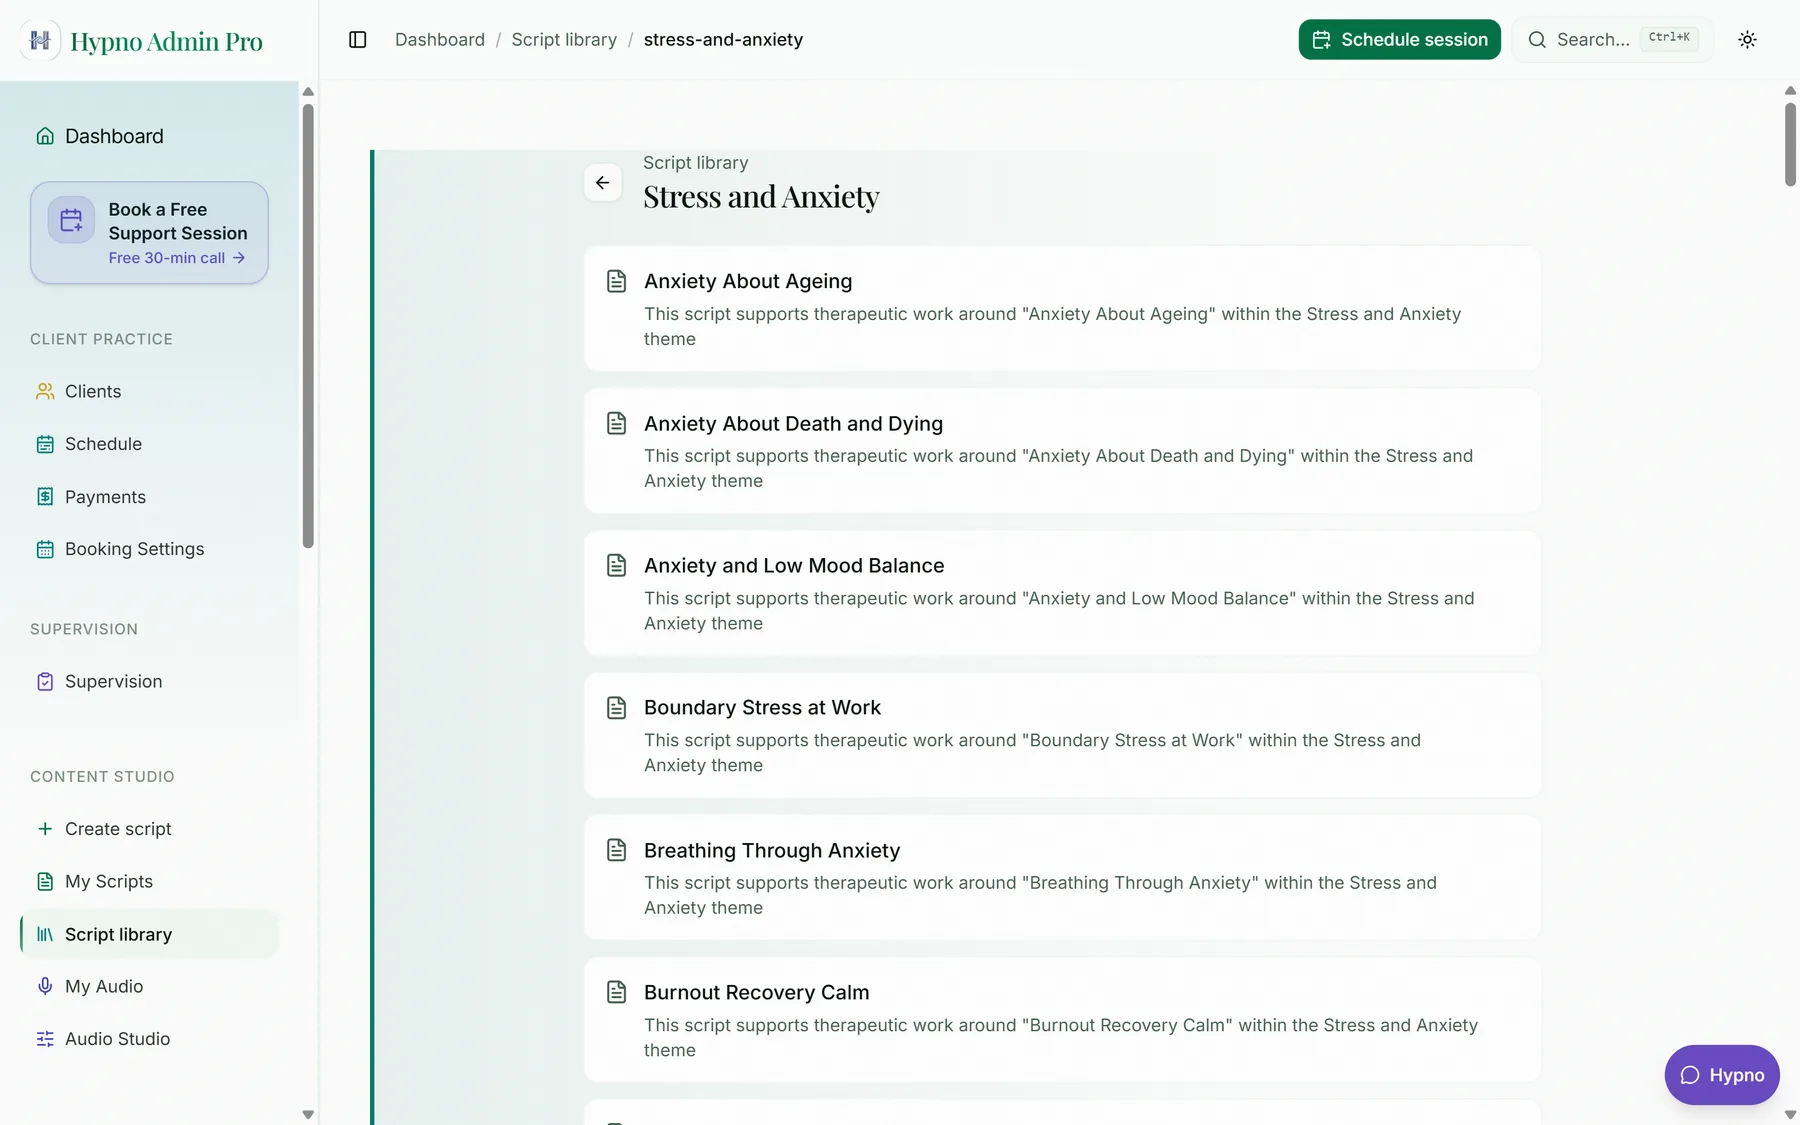Click the Create script label in sidebar
The image size is (1800, 1125).
118,829
